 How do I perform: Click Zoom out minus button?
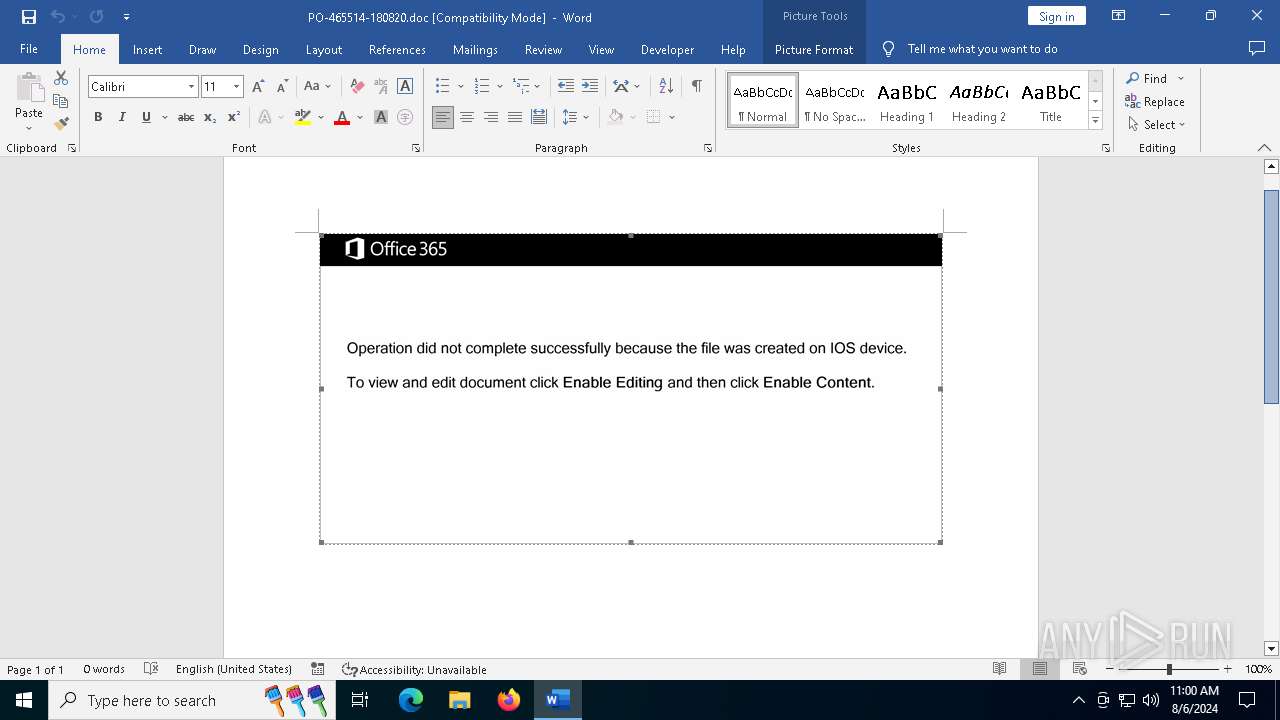coord(1109,669)
